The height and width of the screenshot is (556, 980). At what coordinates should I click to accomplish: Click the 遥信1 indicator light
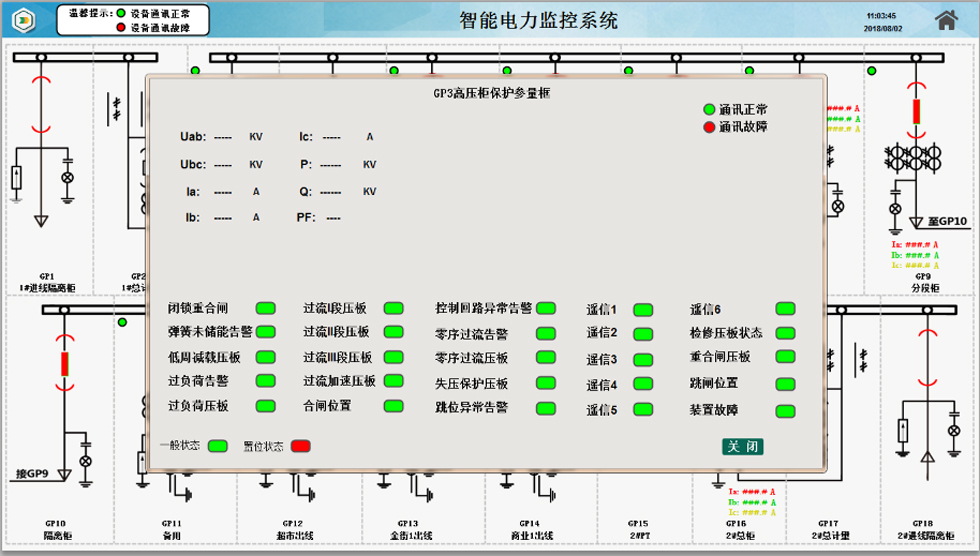tap(642, 310)
